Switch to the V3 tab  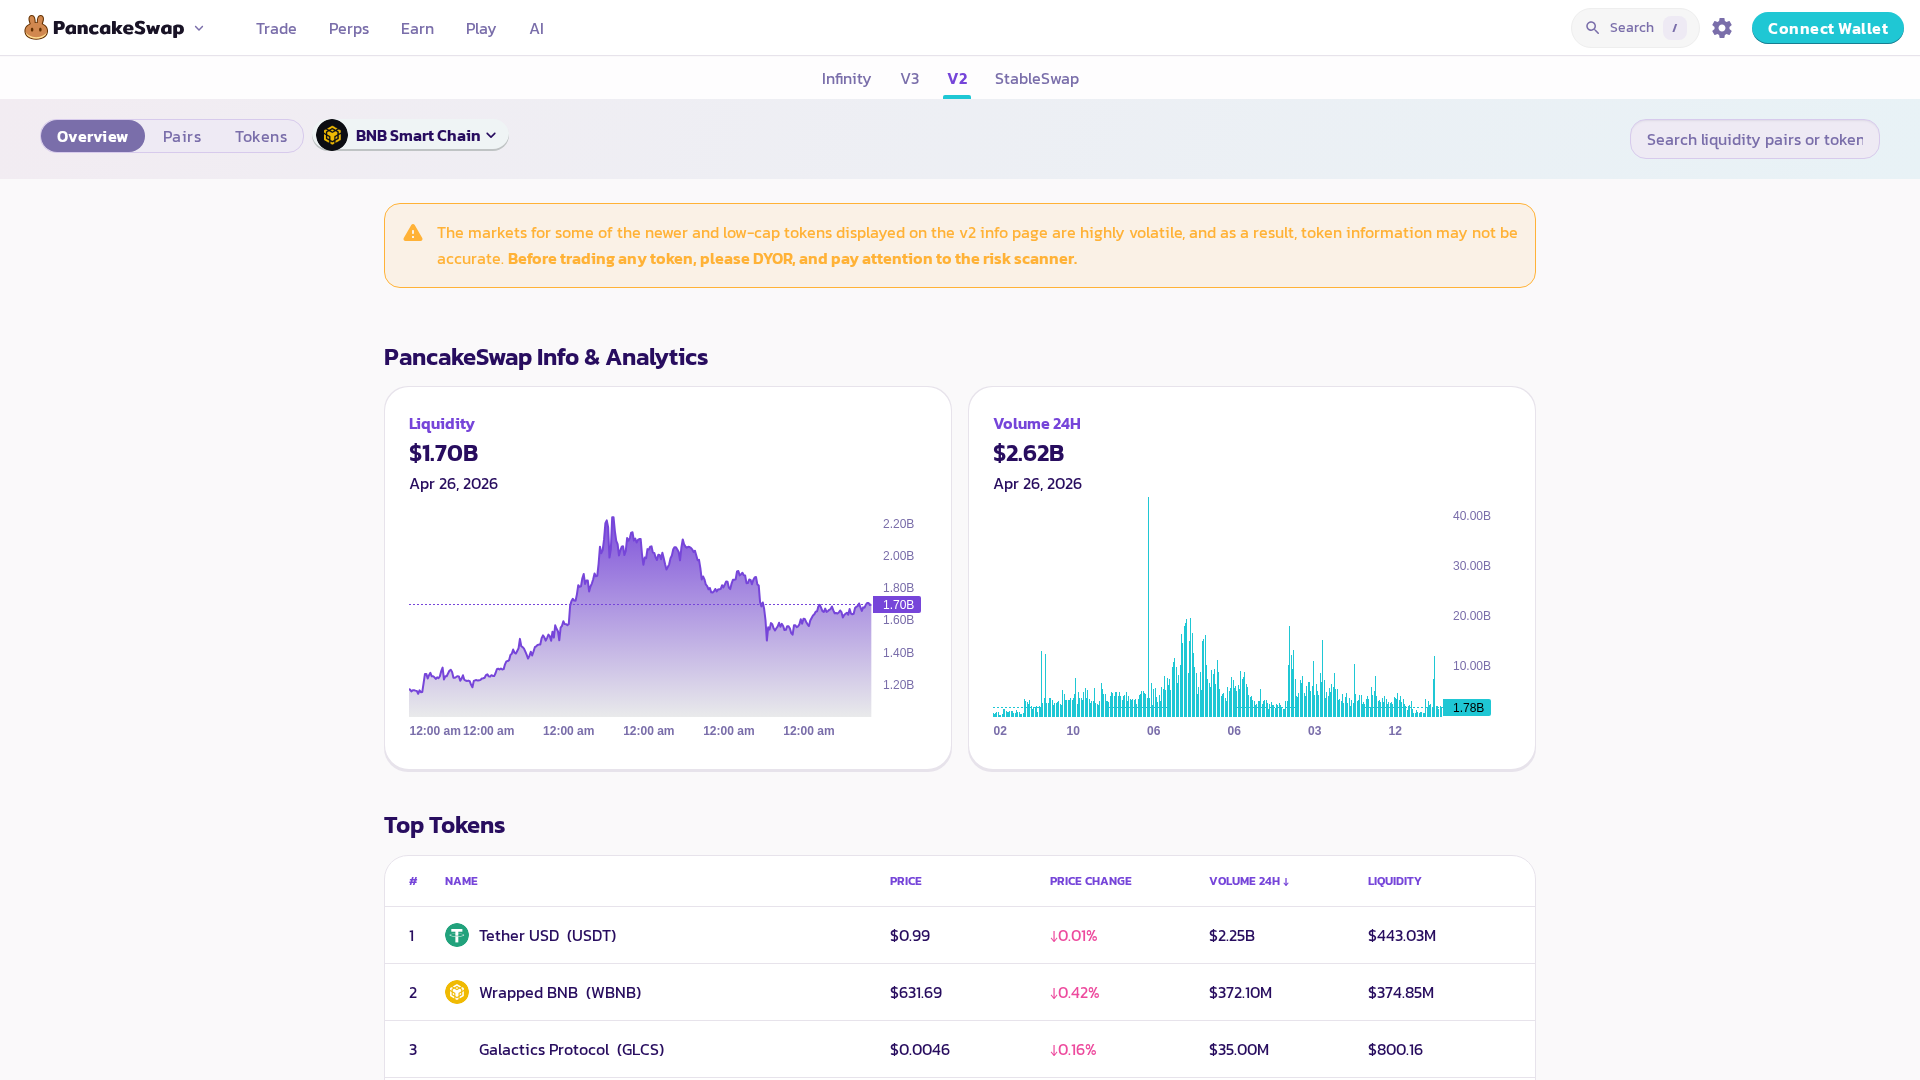tap(910, 78)
